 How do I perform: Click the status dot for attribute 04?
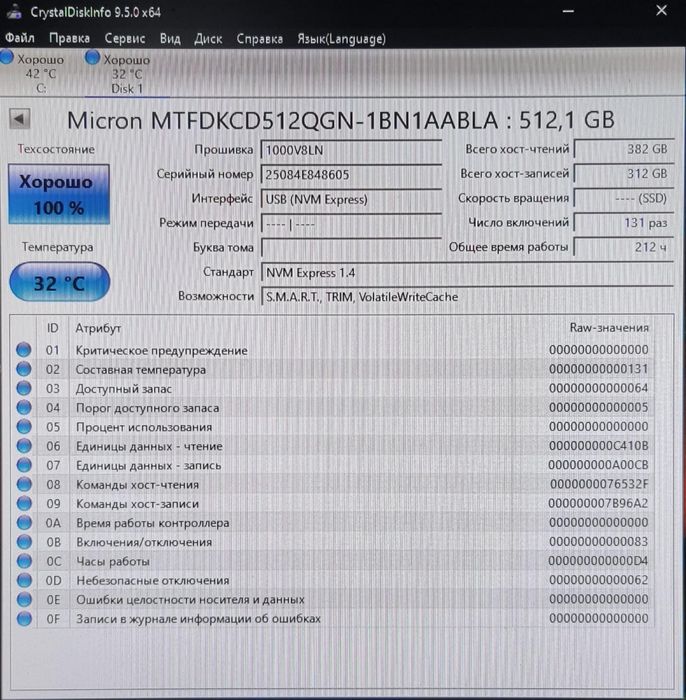point(24,407)
